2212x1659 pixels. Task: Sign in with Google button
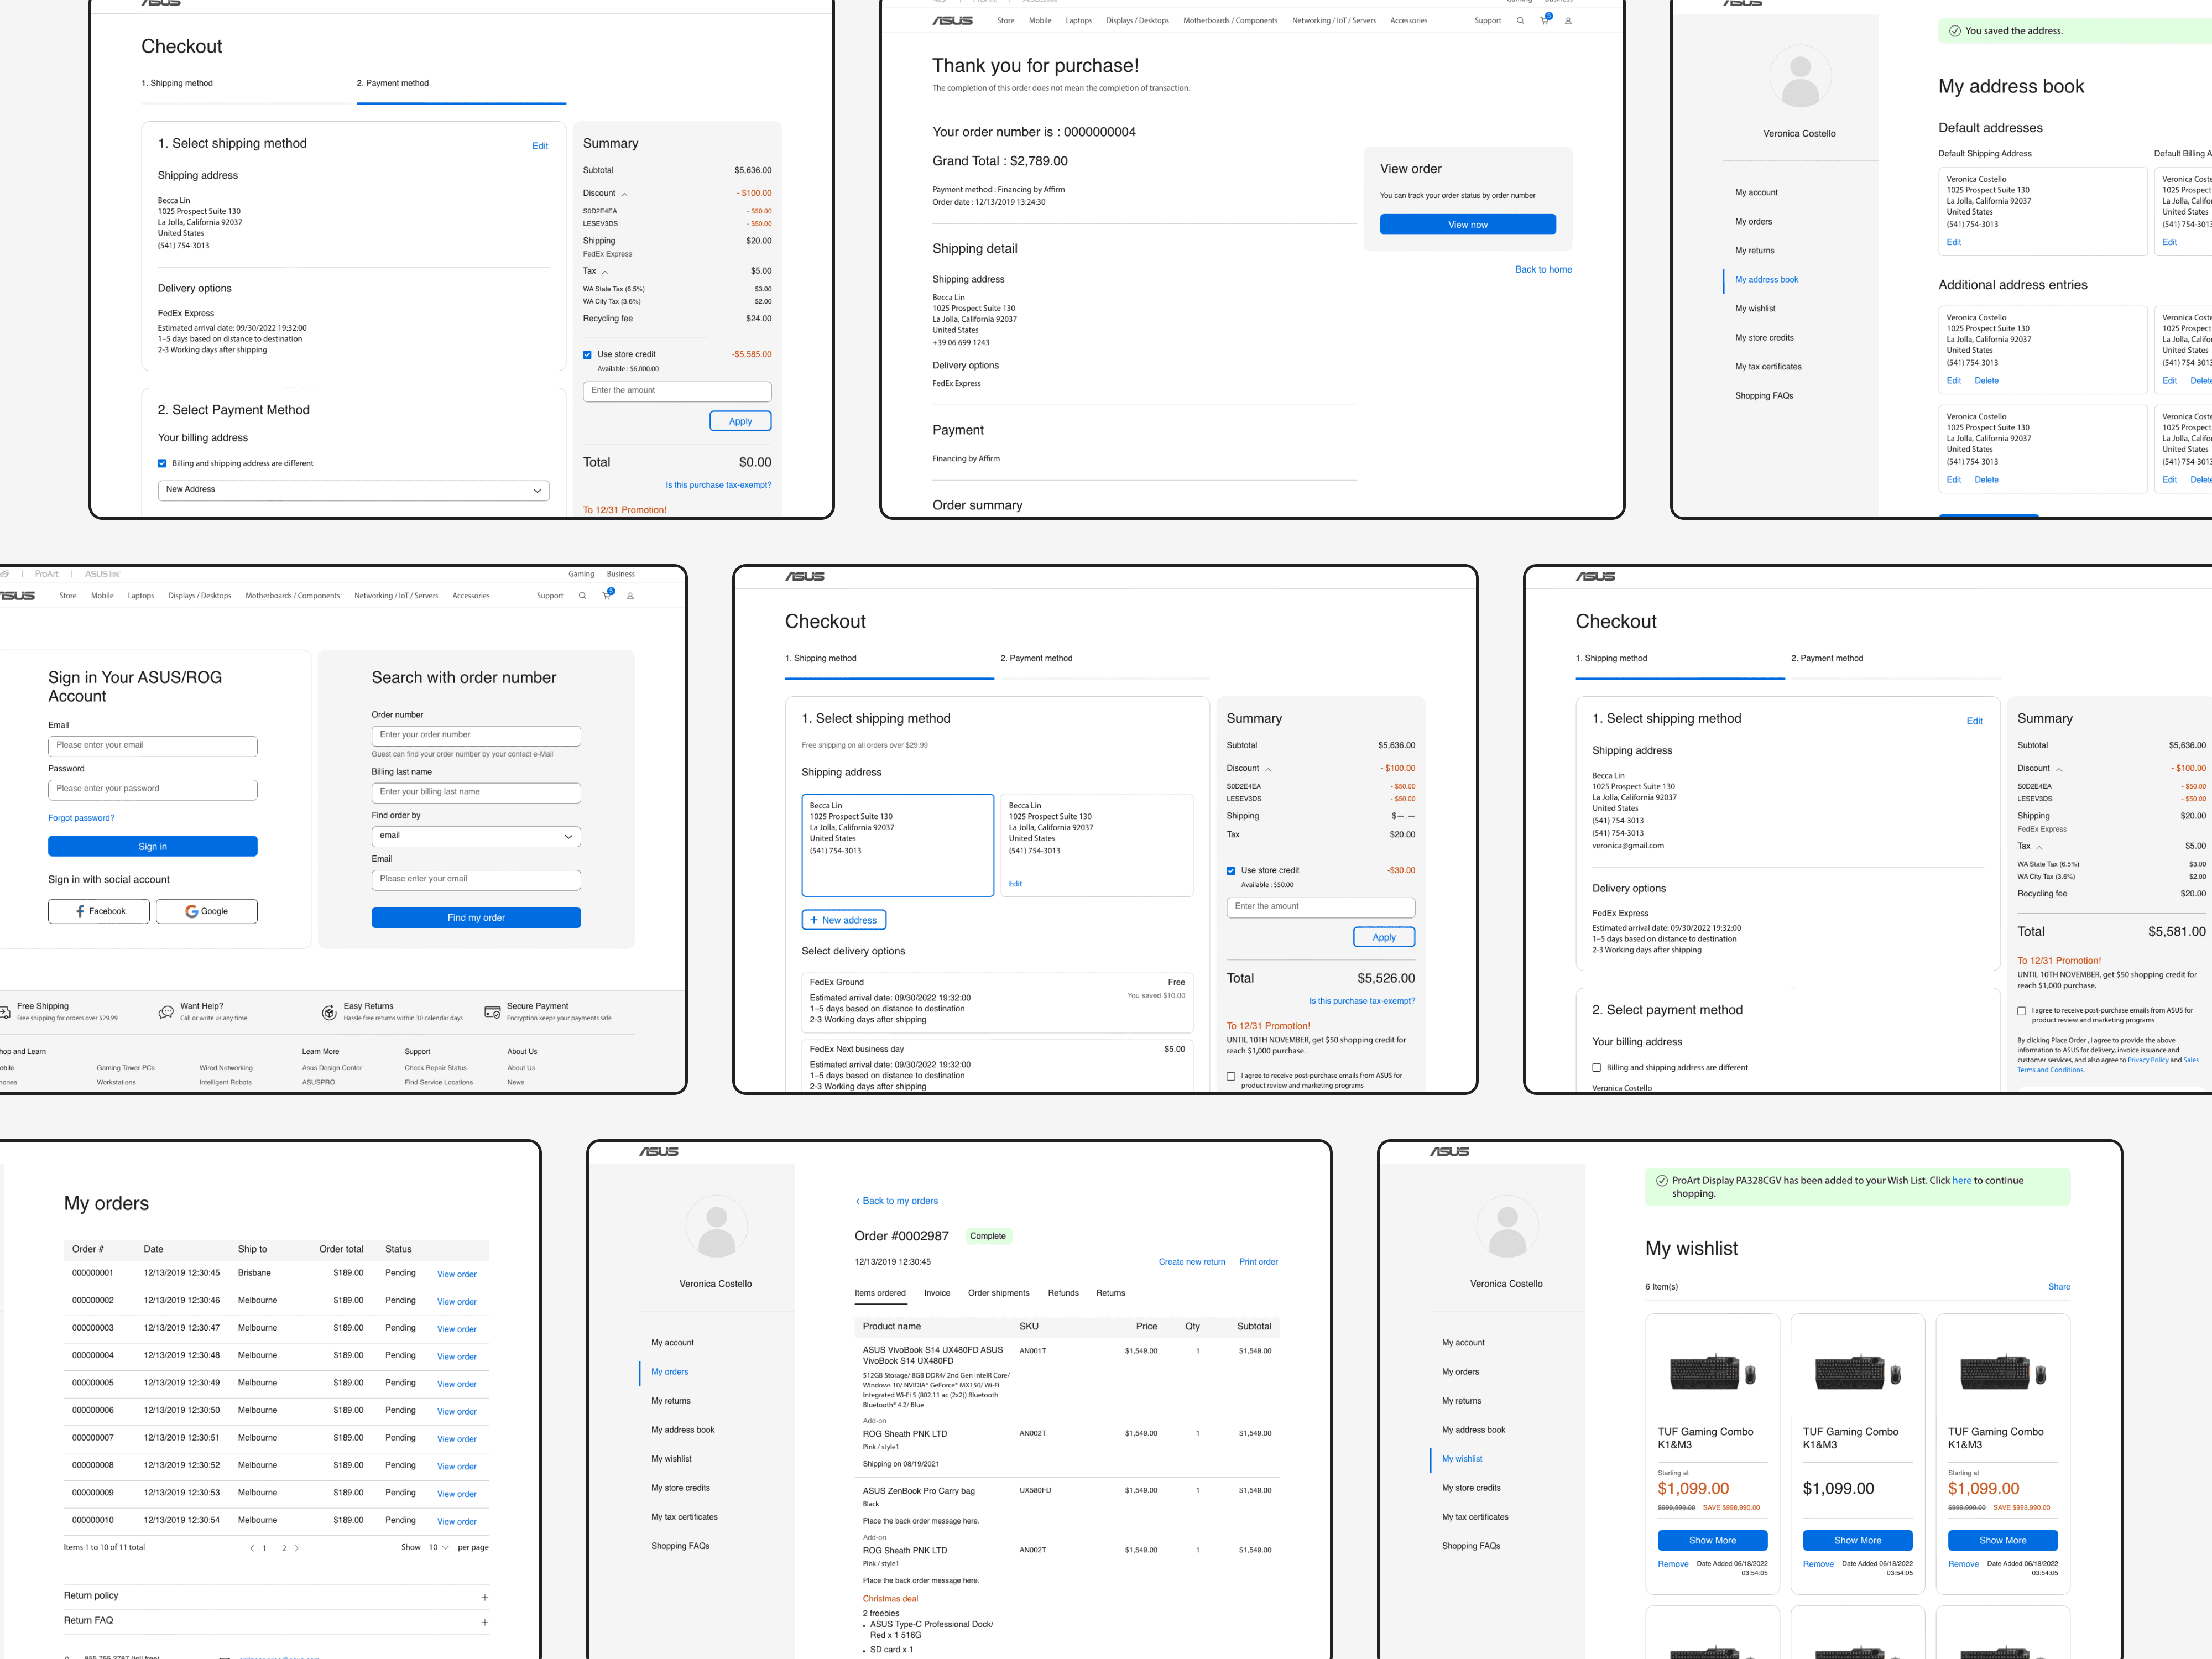click(207, 911)
